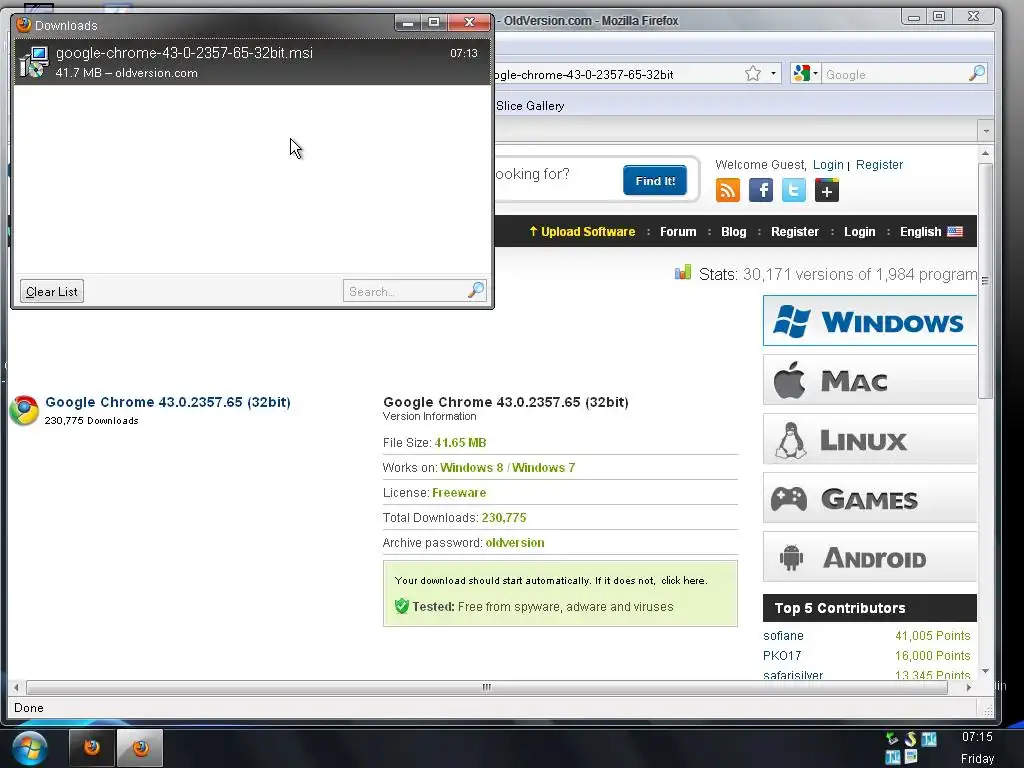1024x768 pixels.
Task: Select the Linux category banner
Action: click(x=870, y=439)
